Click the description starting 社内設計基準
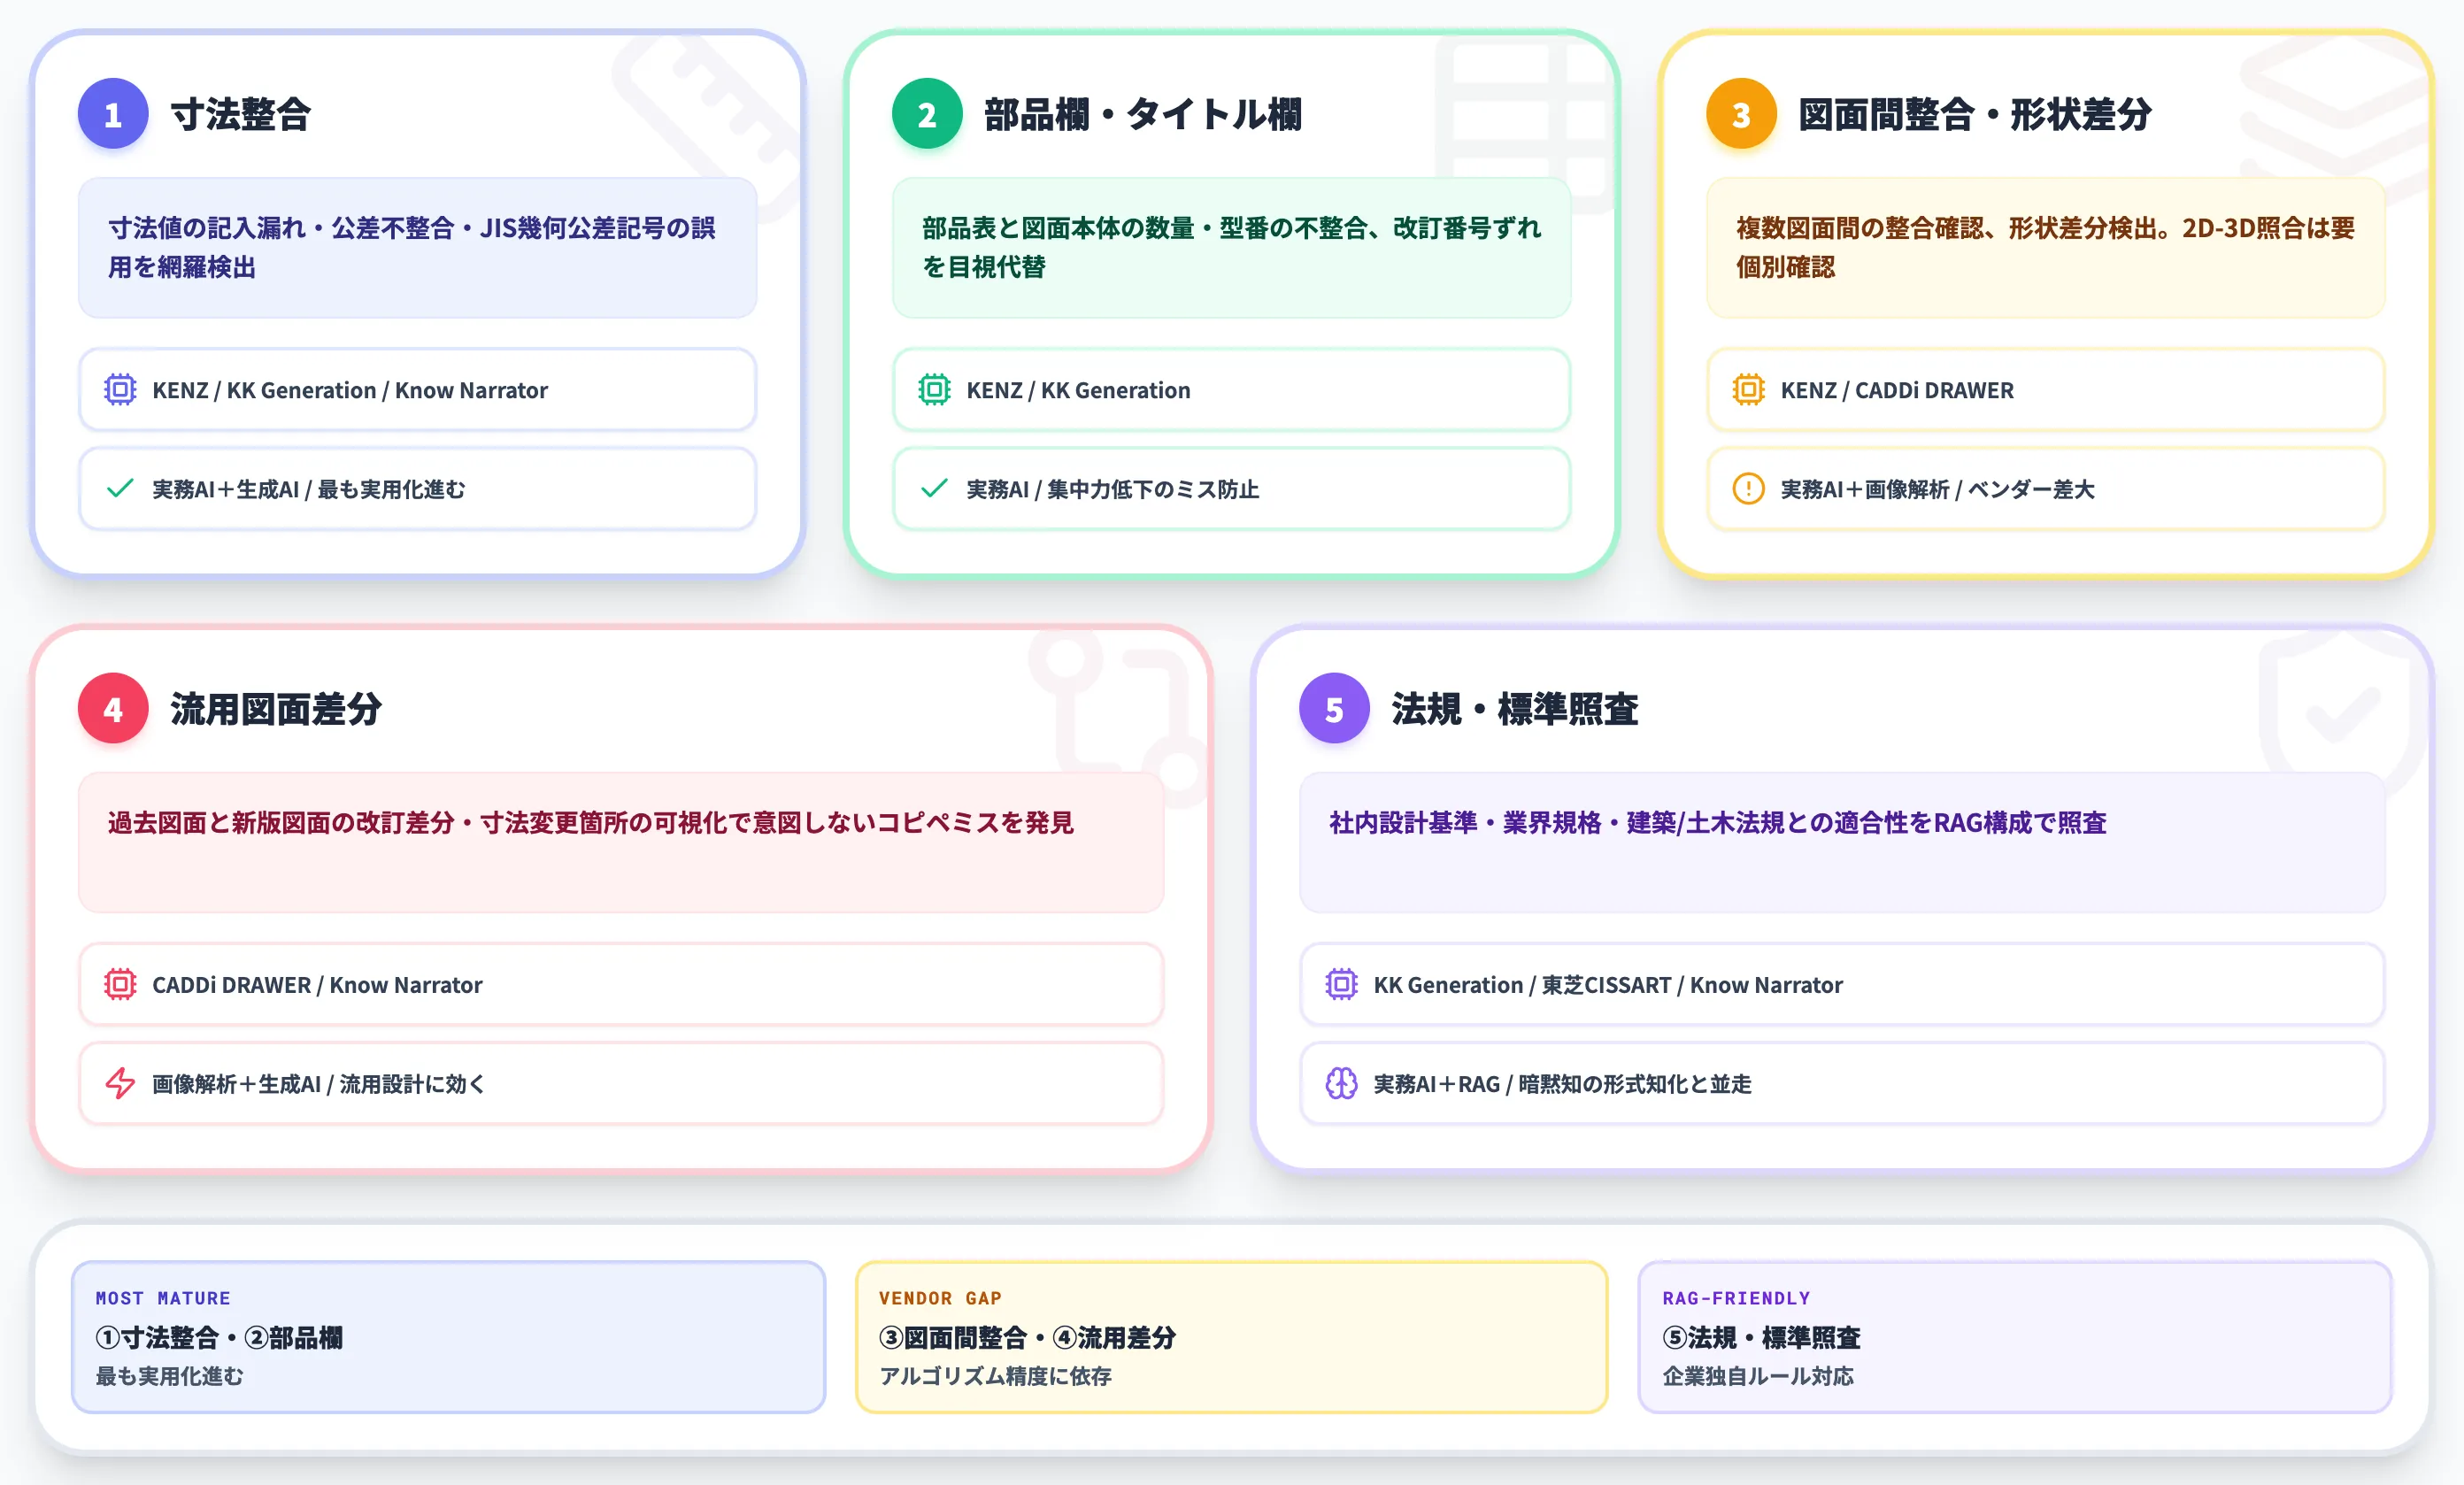Image resolution: width=2464 pixels, height=1485 pixels. 1717,822
